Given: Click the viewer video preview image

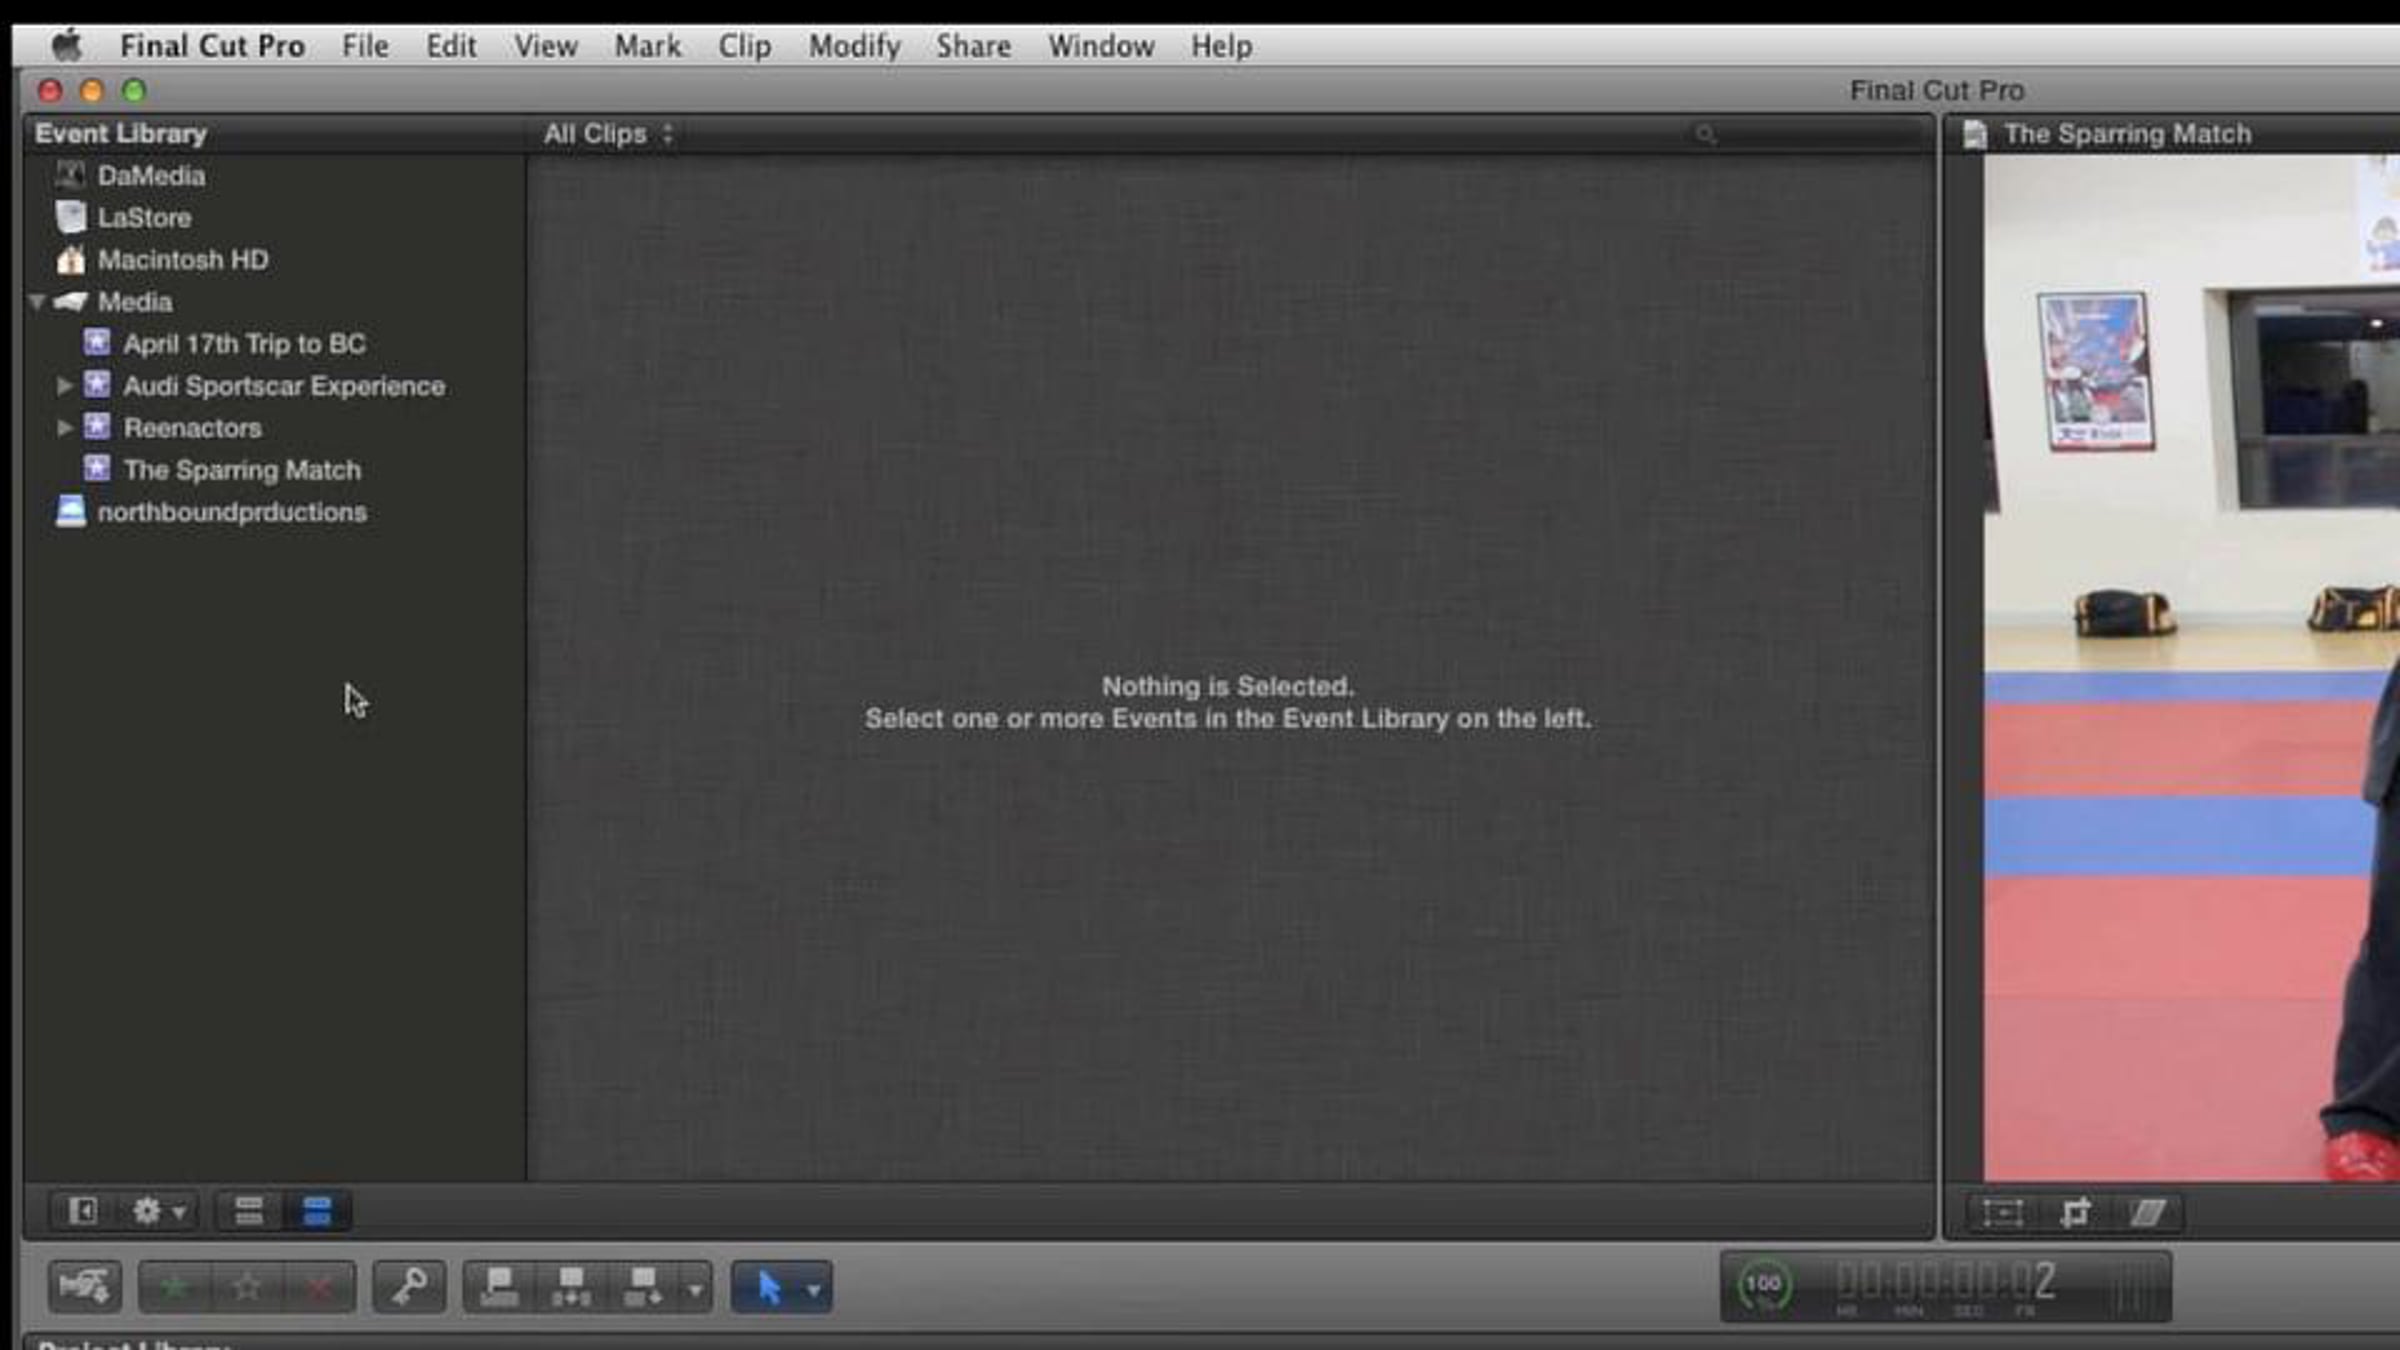Looking at the screenshot, I should pos(2192,667).
